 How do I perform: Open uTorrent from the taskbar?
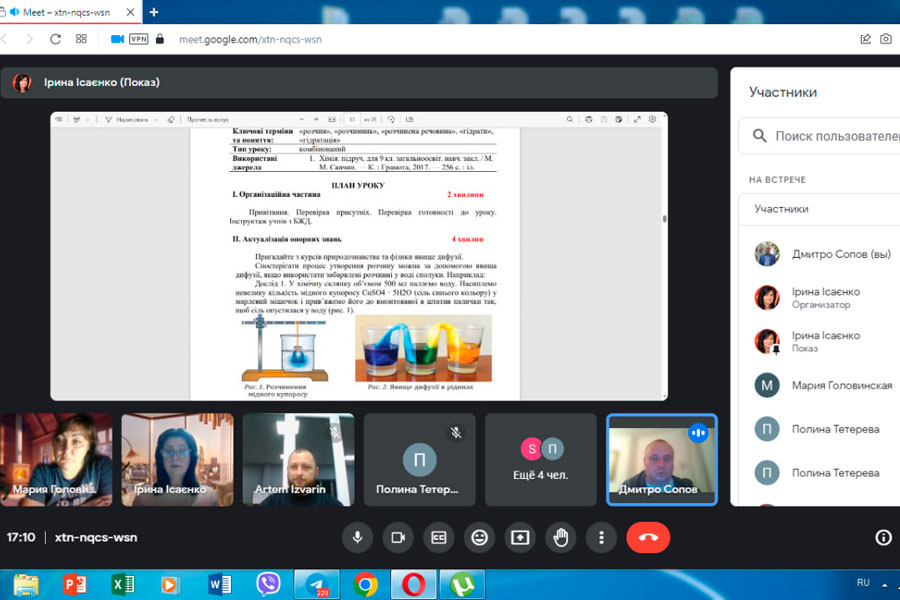click(x=462, y=585)
